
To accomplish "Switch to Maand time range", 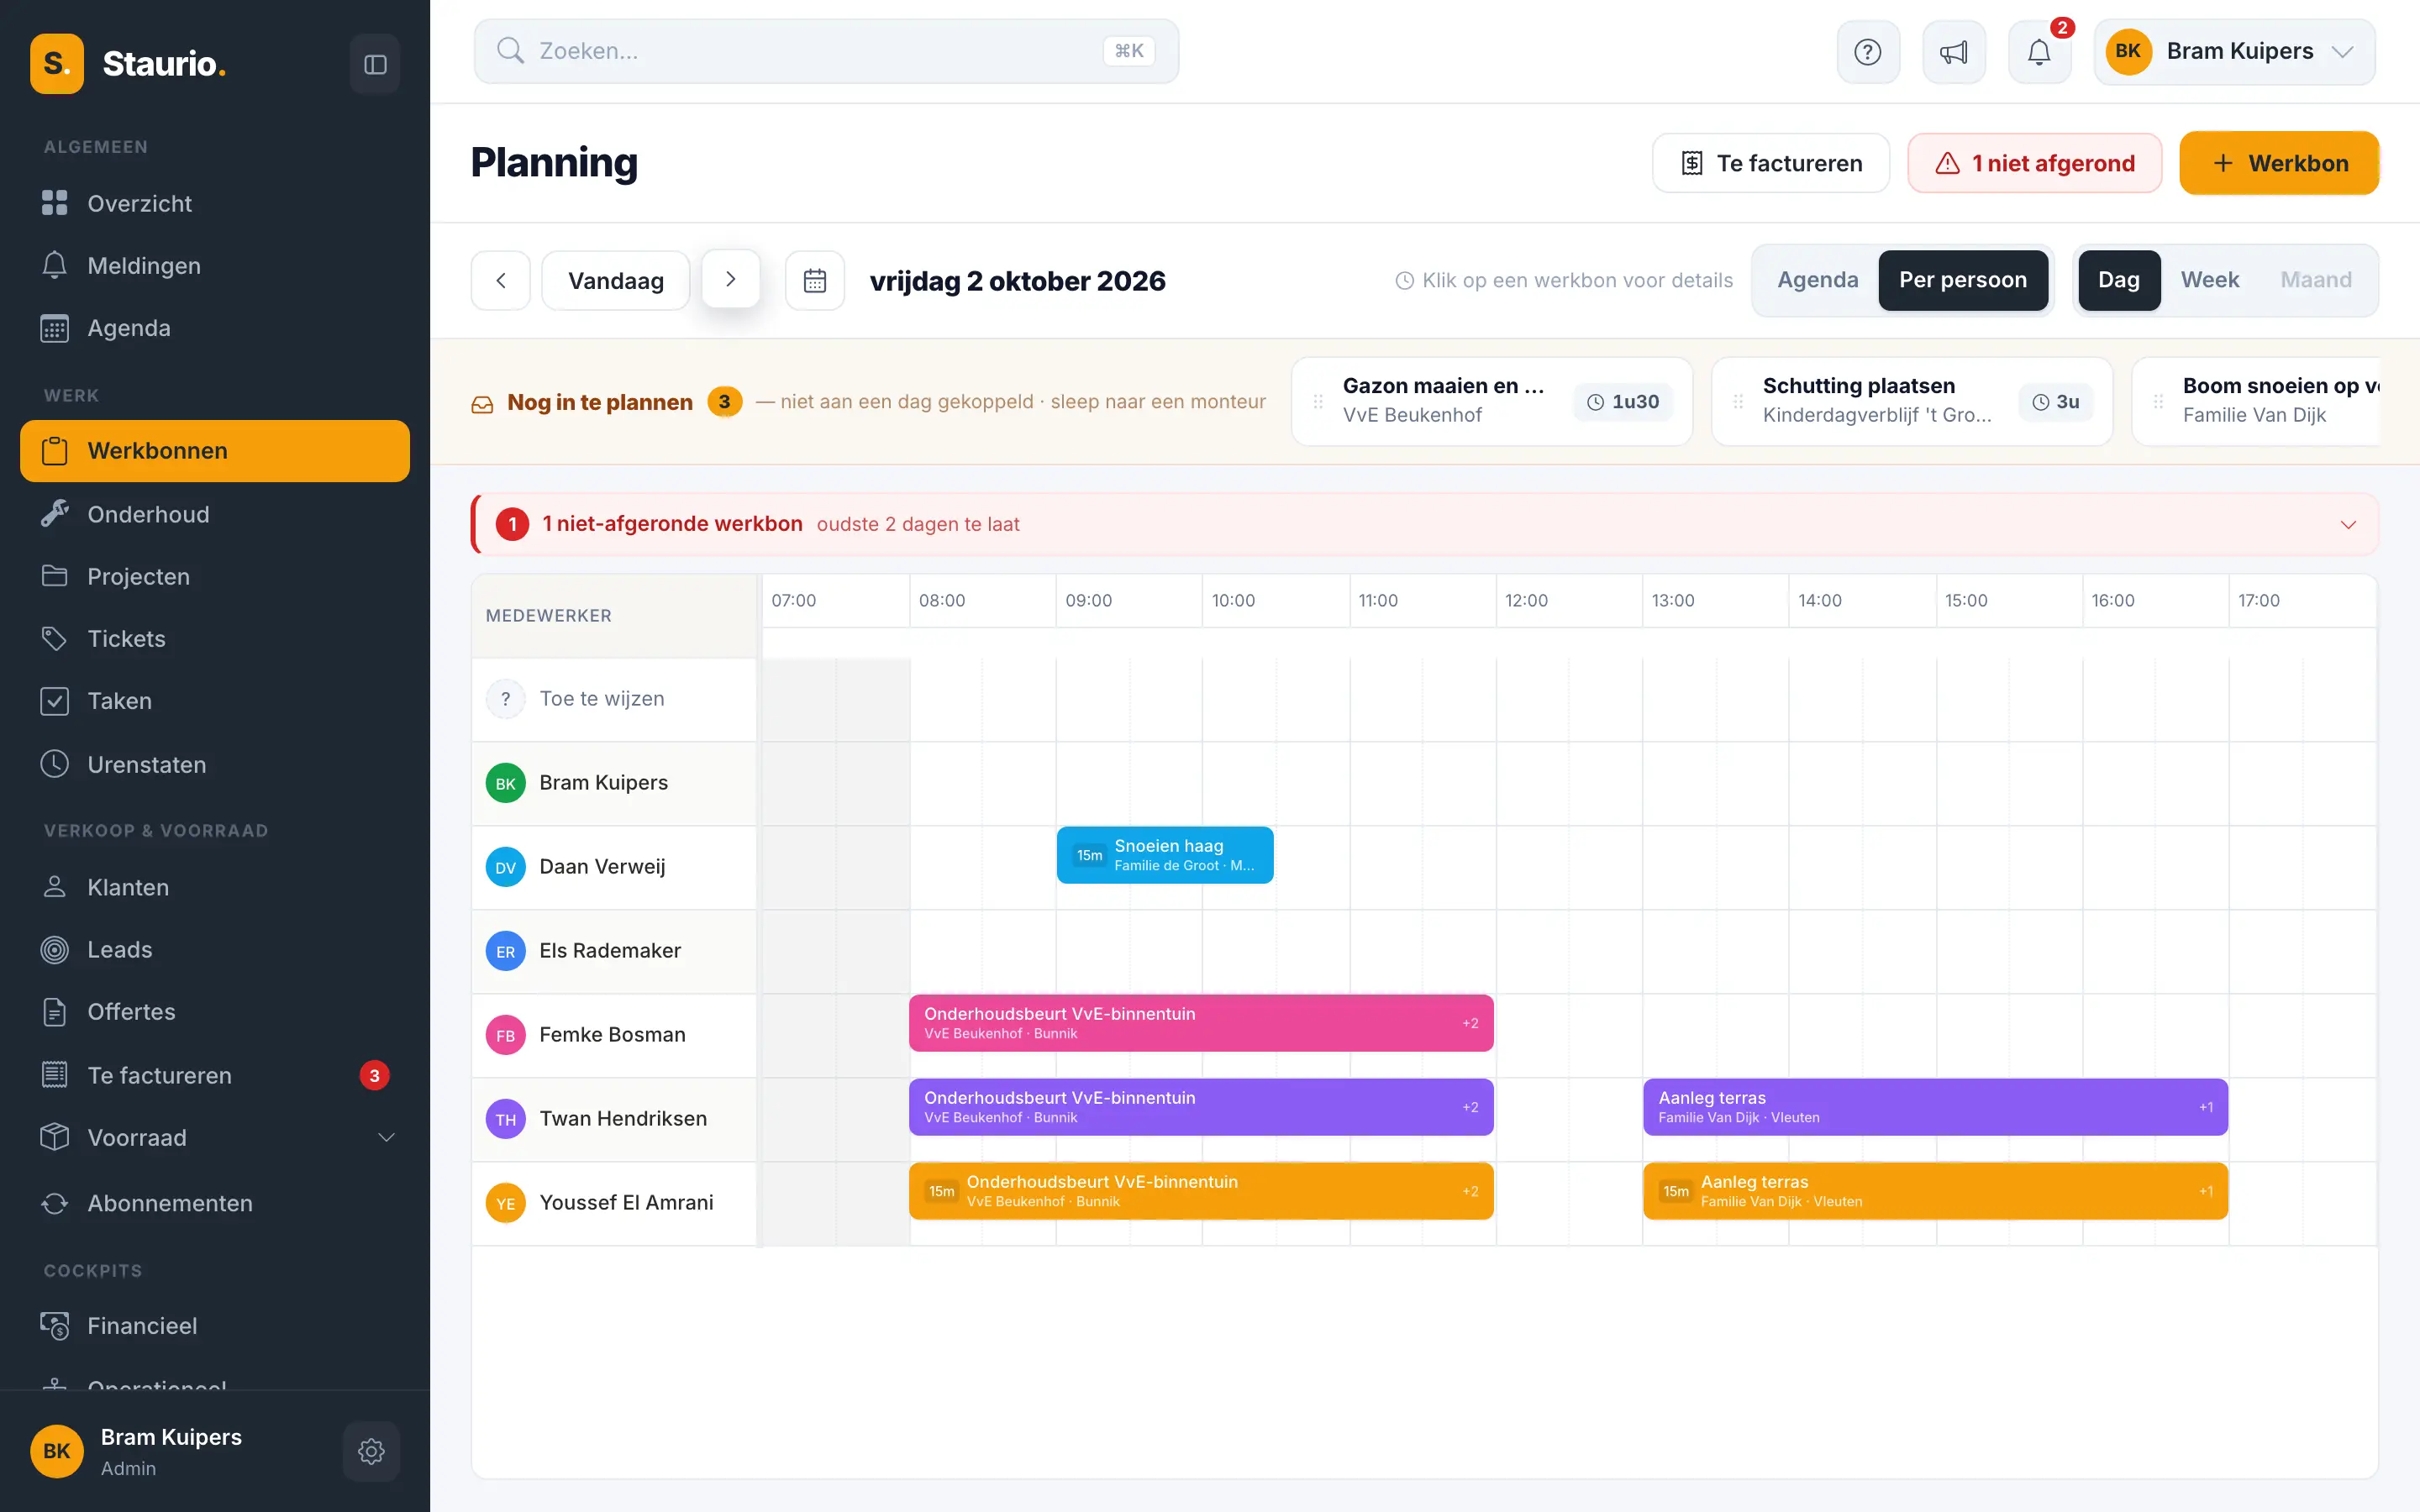I will pyautogui.click(x=2315, y=280).
